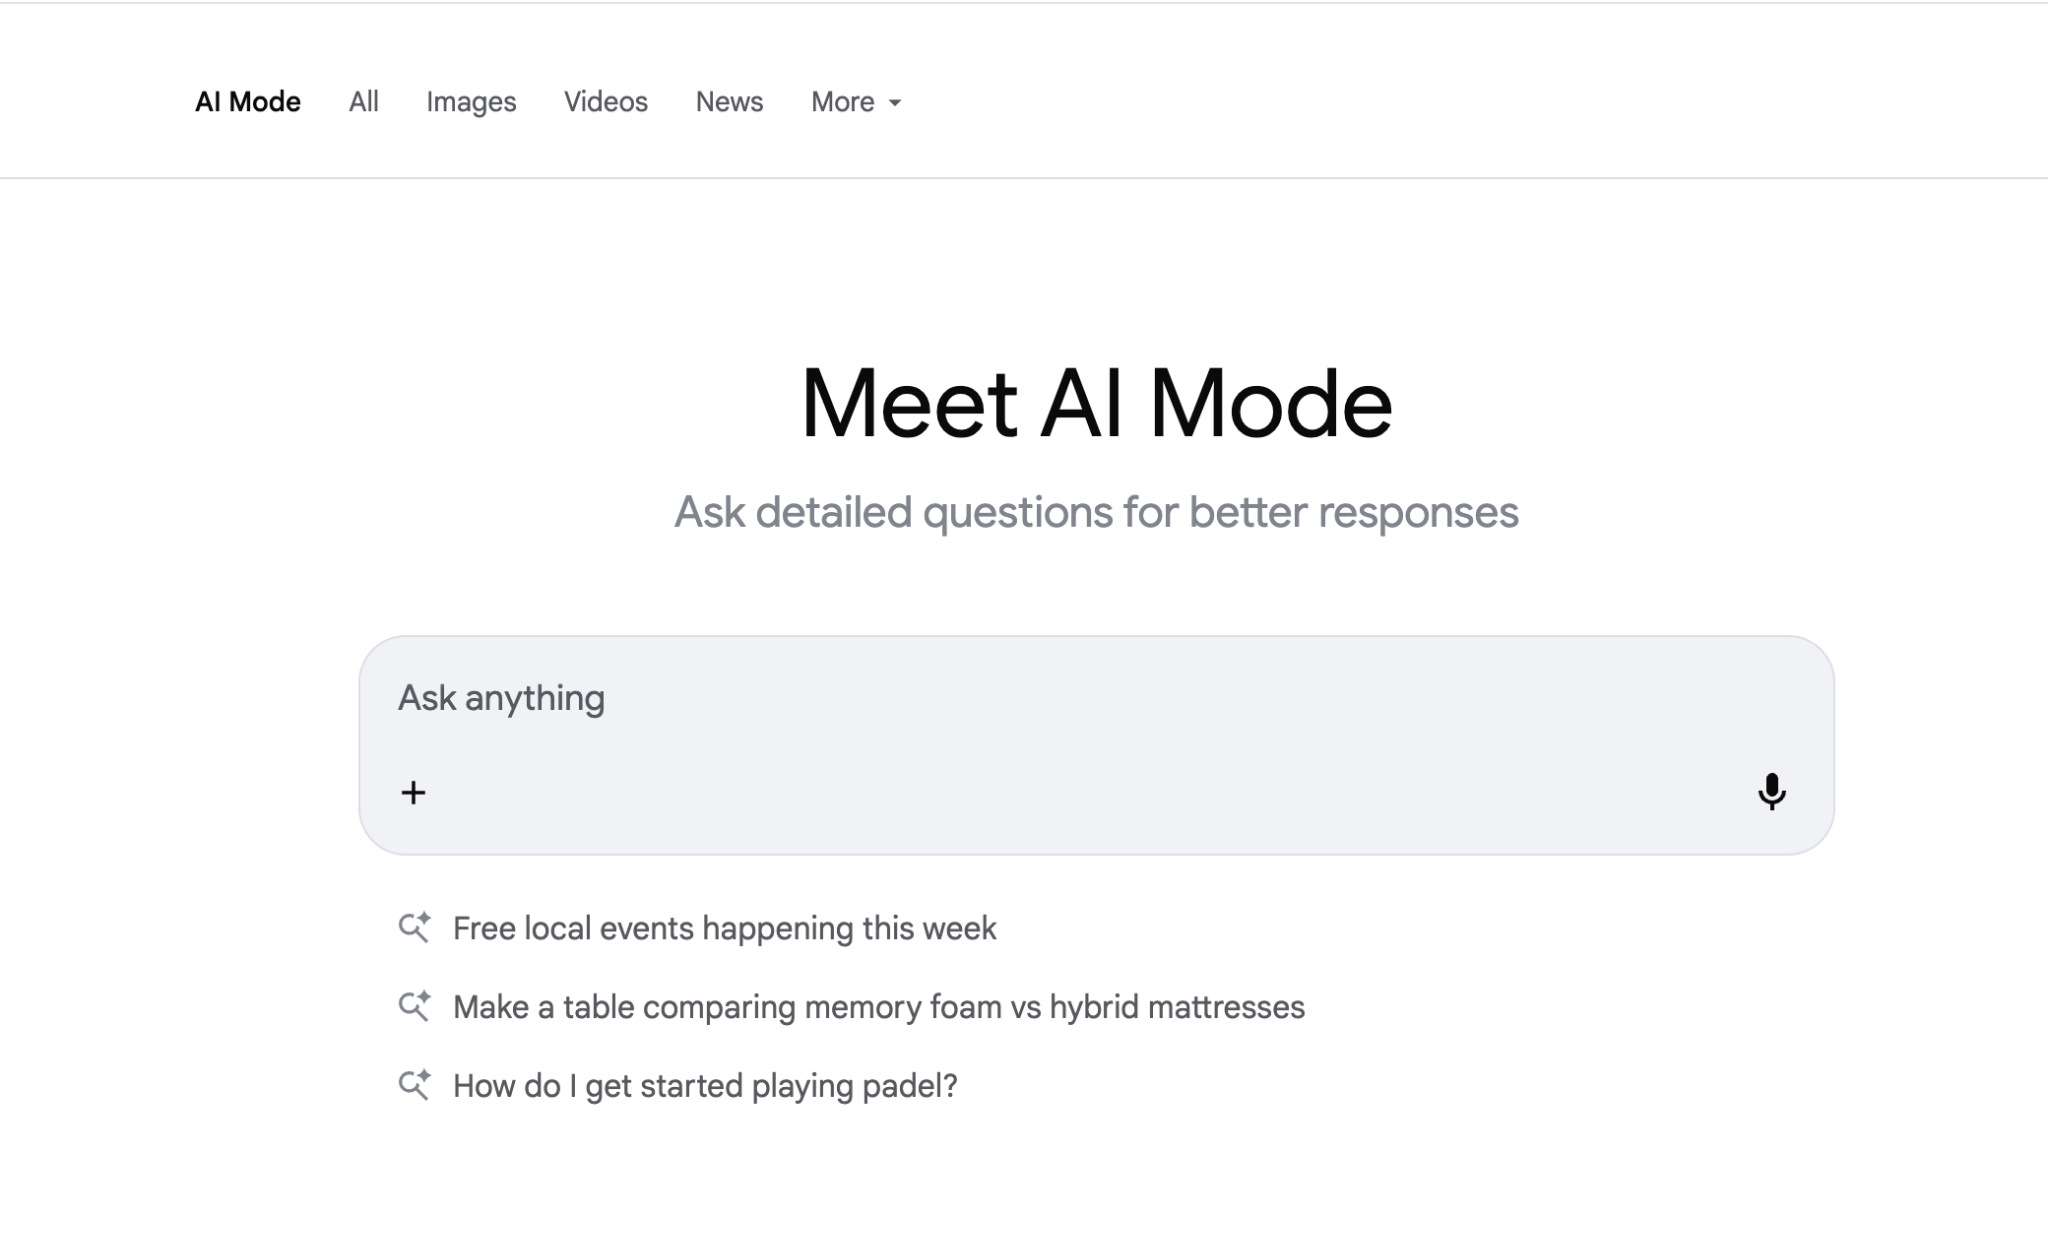Select AI Mode in the navigation bar
The image size is (2048, 1235).
(248, 101)
